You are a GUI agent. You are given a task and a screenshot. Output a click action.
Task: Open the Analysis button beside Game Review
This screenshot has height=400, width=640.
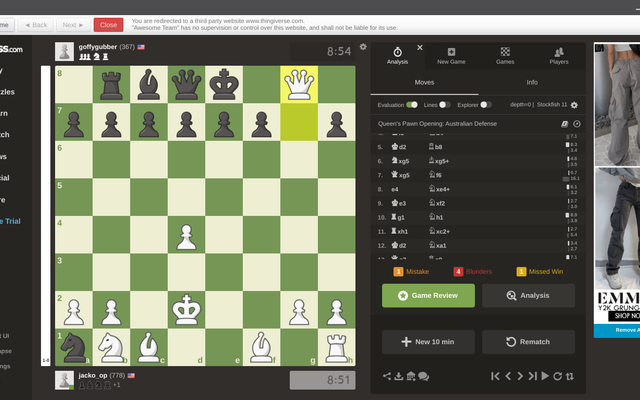(x=528, y=296)
